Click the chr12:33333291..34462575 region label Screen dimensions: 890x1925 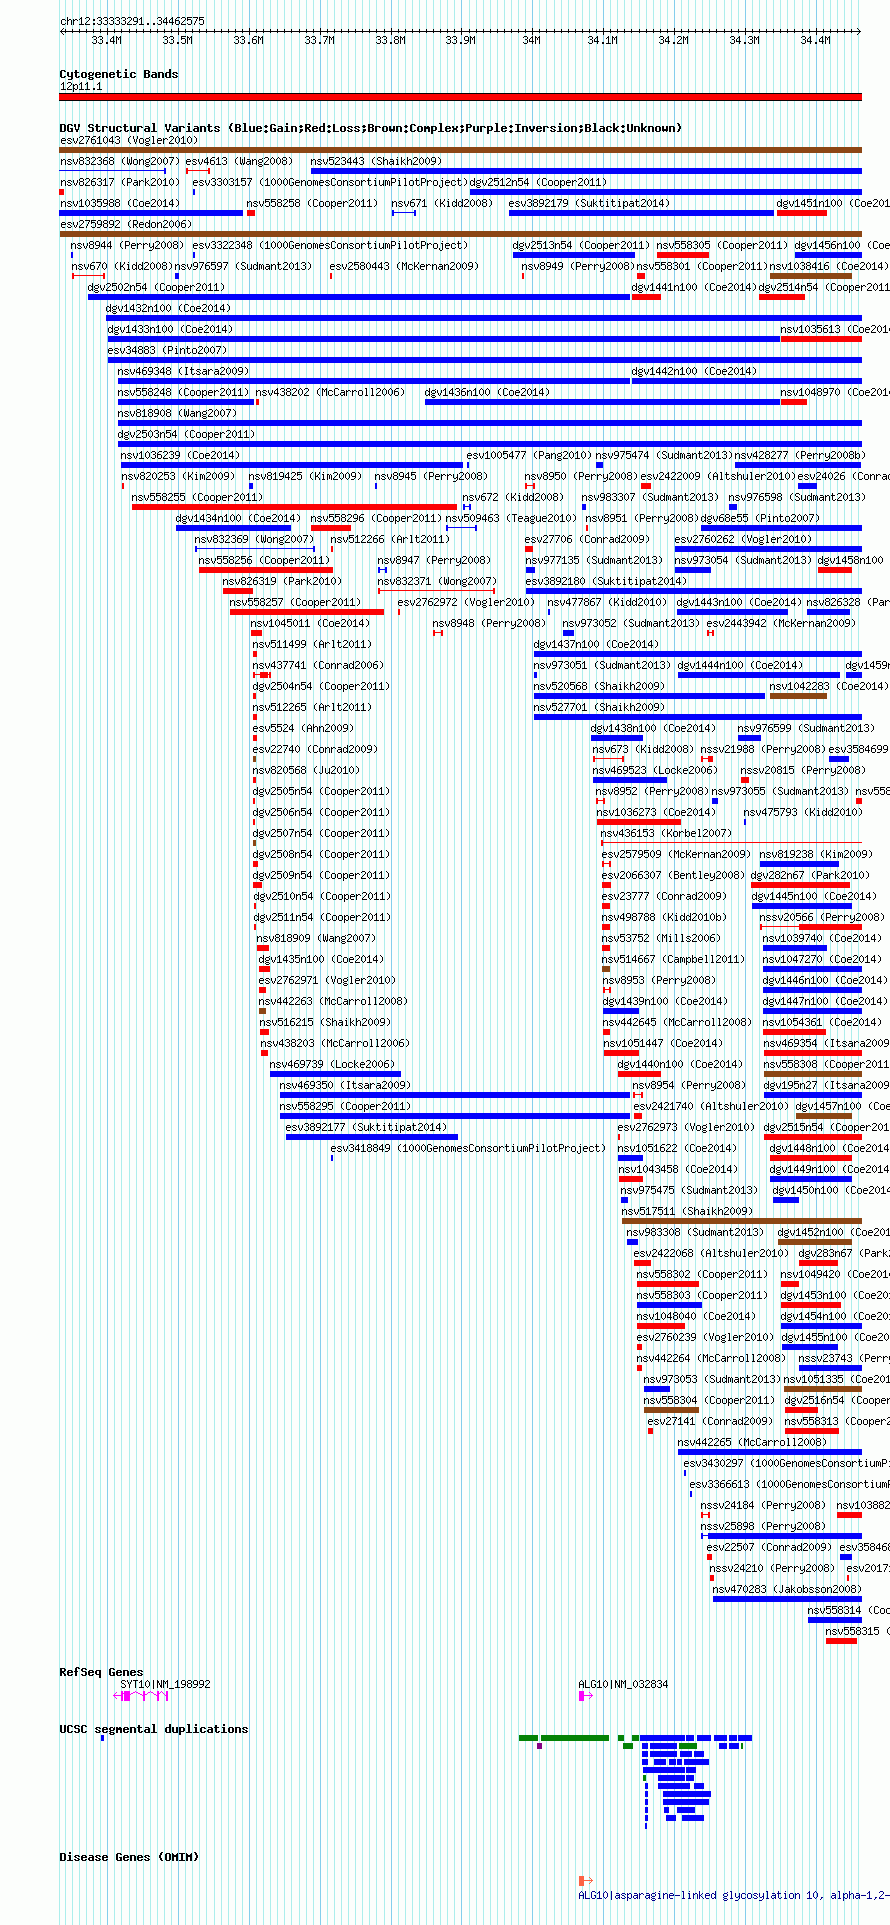(x=132, y=21)
